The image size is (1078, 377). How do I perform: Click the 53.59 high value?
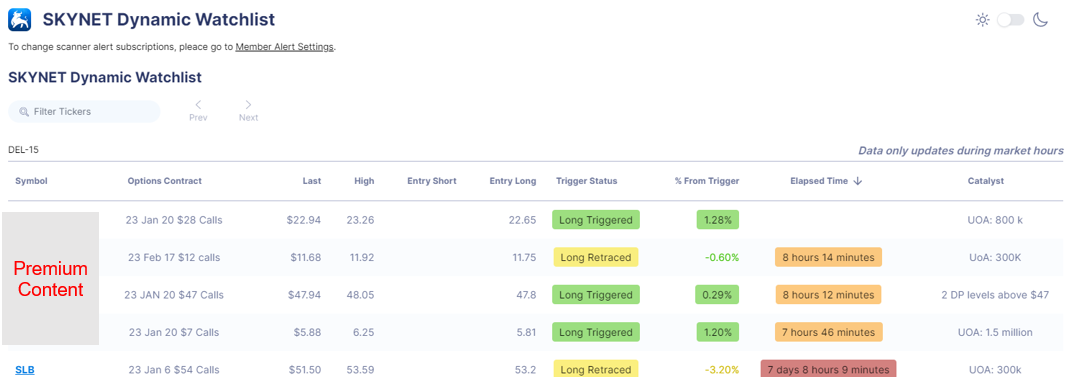360,369
